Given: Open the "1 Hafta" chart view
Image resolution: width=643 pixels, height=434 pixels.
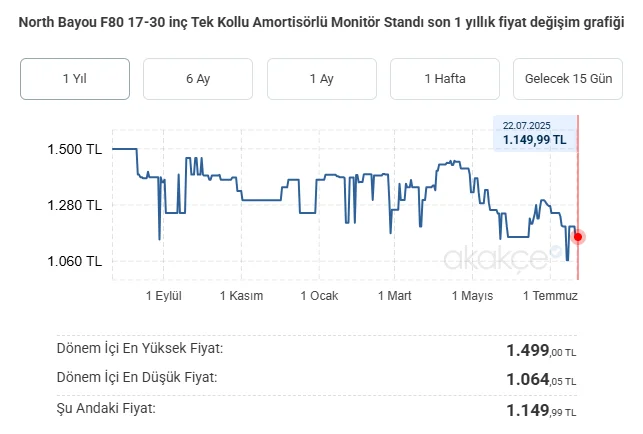Looking at the screenshot, I should tap(445, 79).
